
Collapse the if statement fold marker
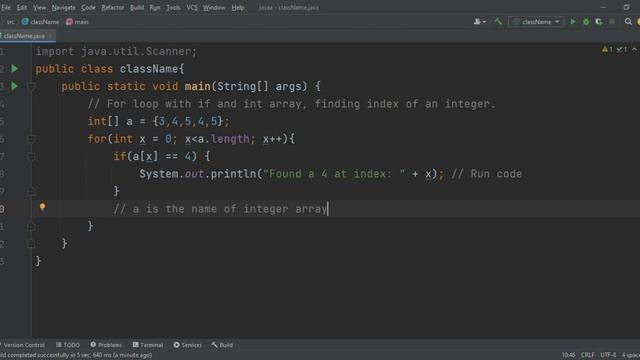point(31,157)
